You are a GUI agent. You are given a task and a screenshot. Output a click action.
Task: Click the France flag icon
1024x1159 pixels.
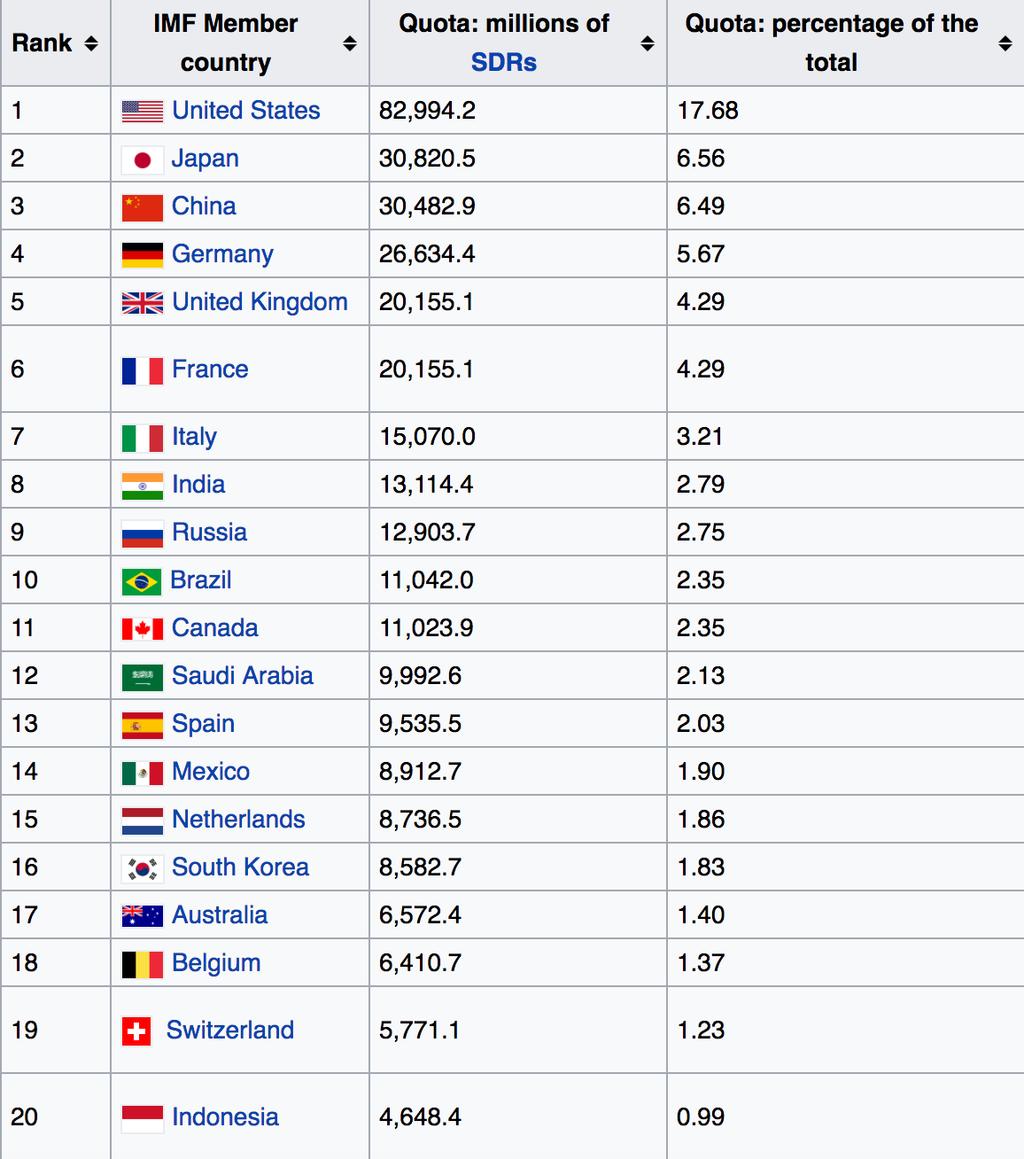tap(142, 370)
